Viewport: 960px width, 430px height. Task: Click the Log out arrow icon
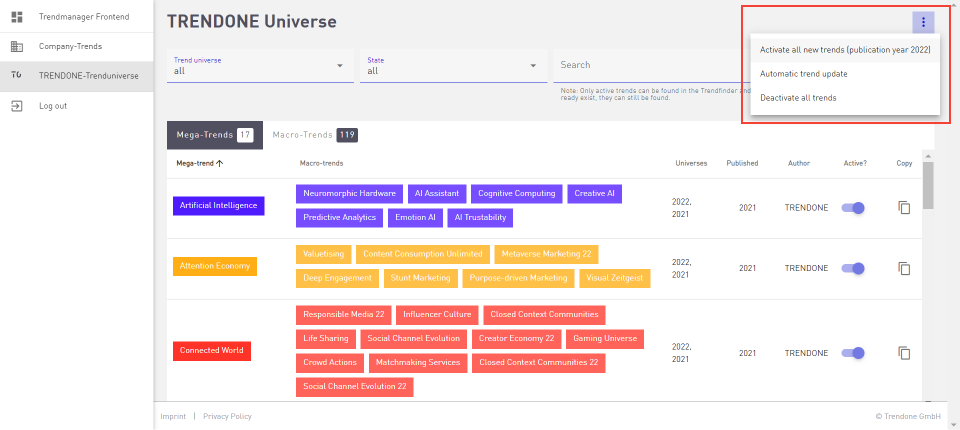(x=17, y=106)
